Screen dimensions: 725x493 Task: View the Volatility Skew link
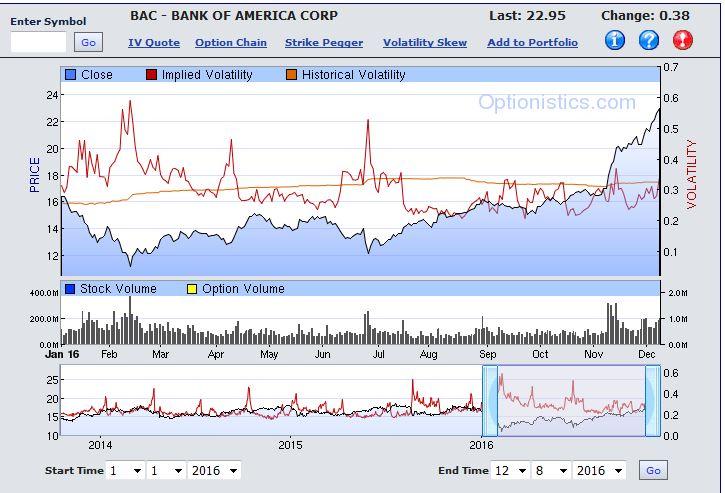425,43
